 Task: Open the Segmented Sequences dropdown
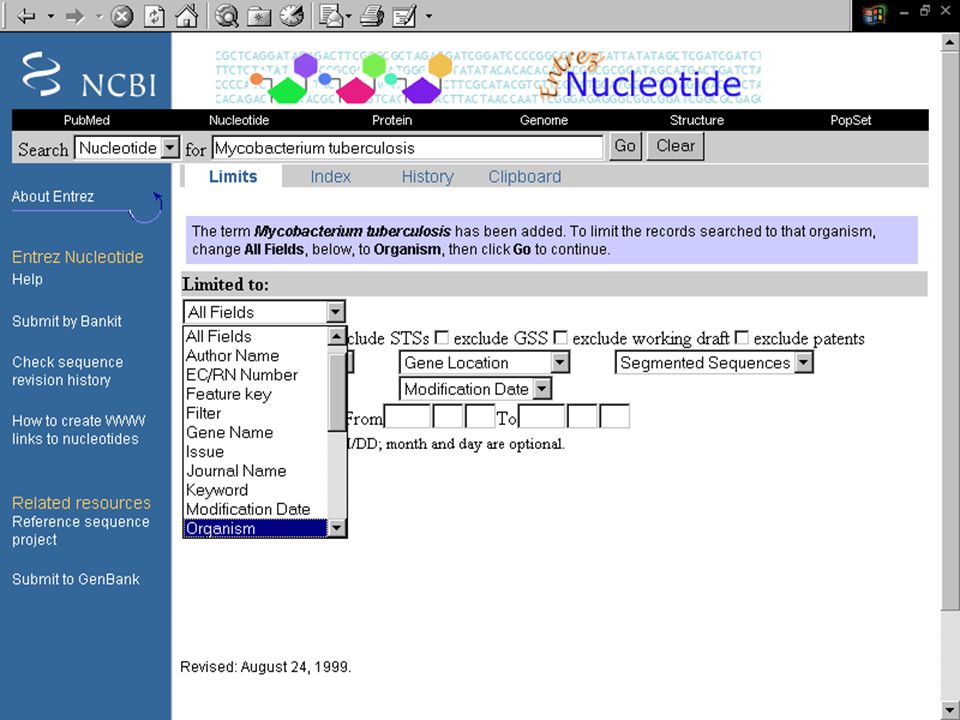click(714, 362)
